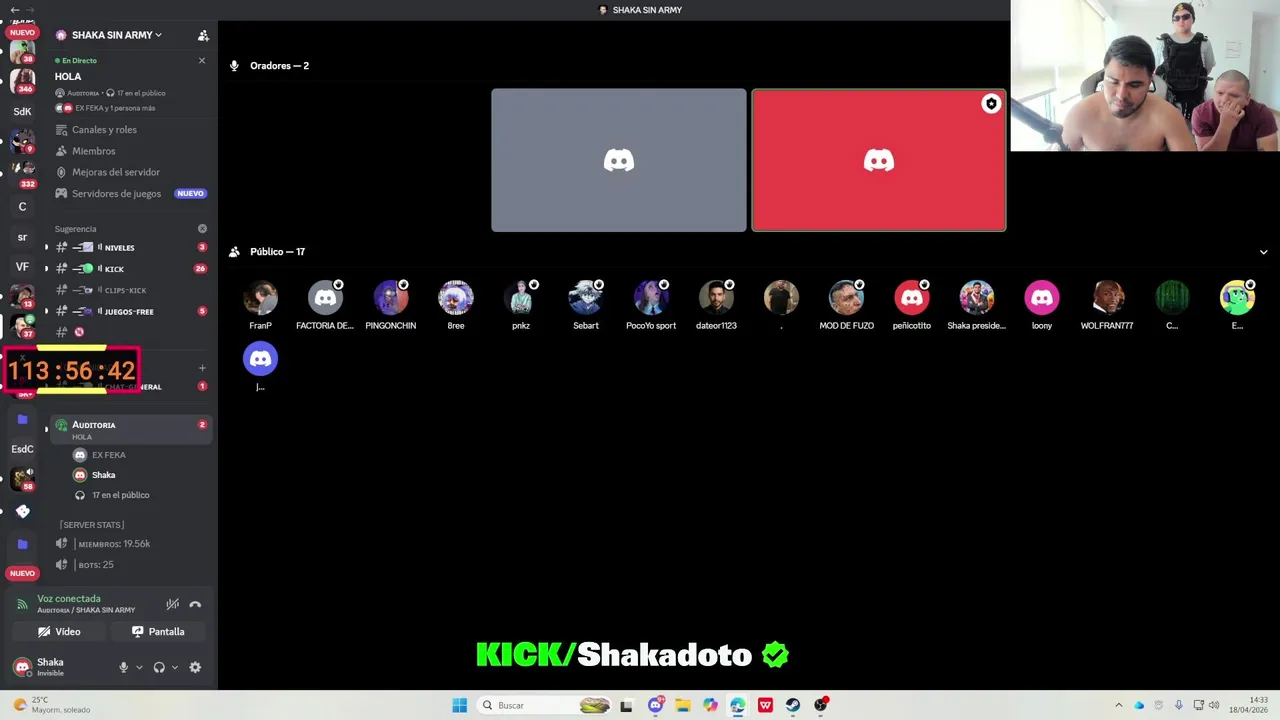Click the moderator badge on red tile
This screenshot has width=1280, height=720.
pyautogui.click(x=991, y=104)
